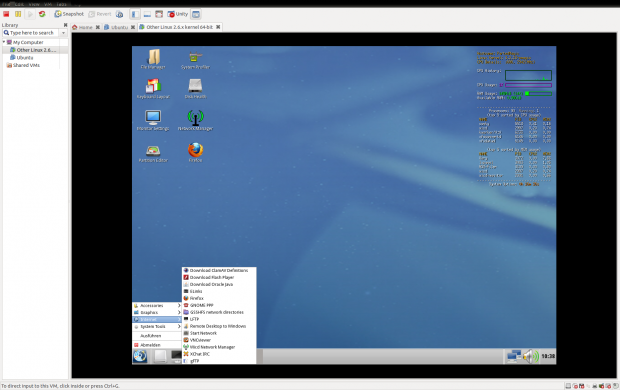
Task: Click the red Power Off VM button
Action: coord(6,14)
